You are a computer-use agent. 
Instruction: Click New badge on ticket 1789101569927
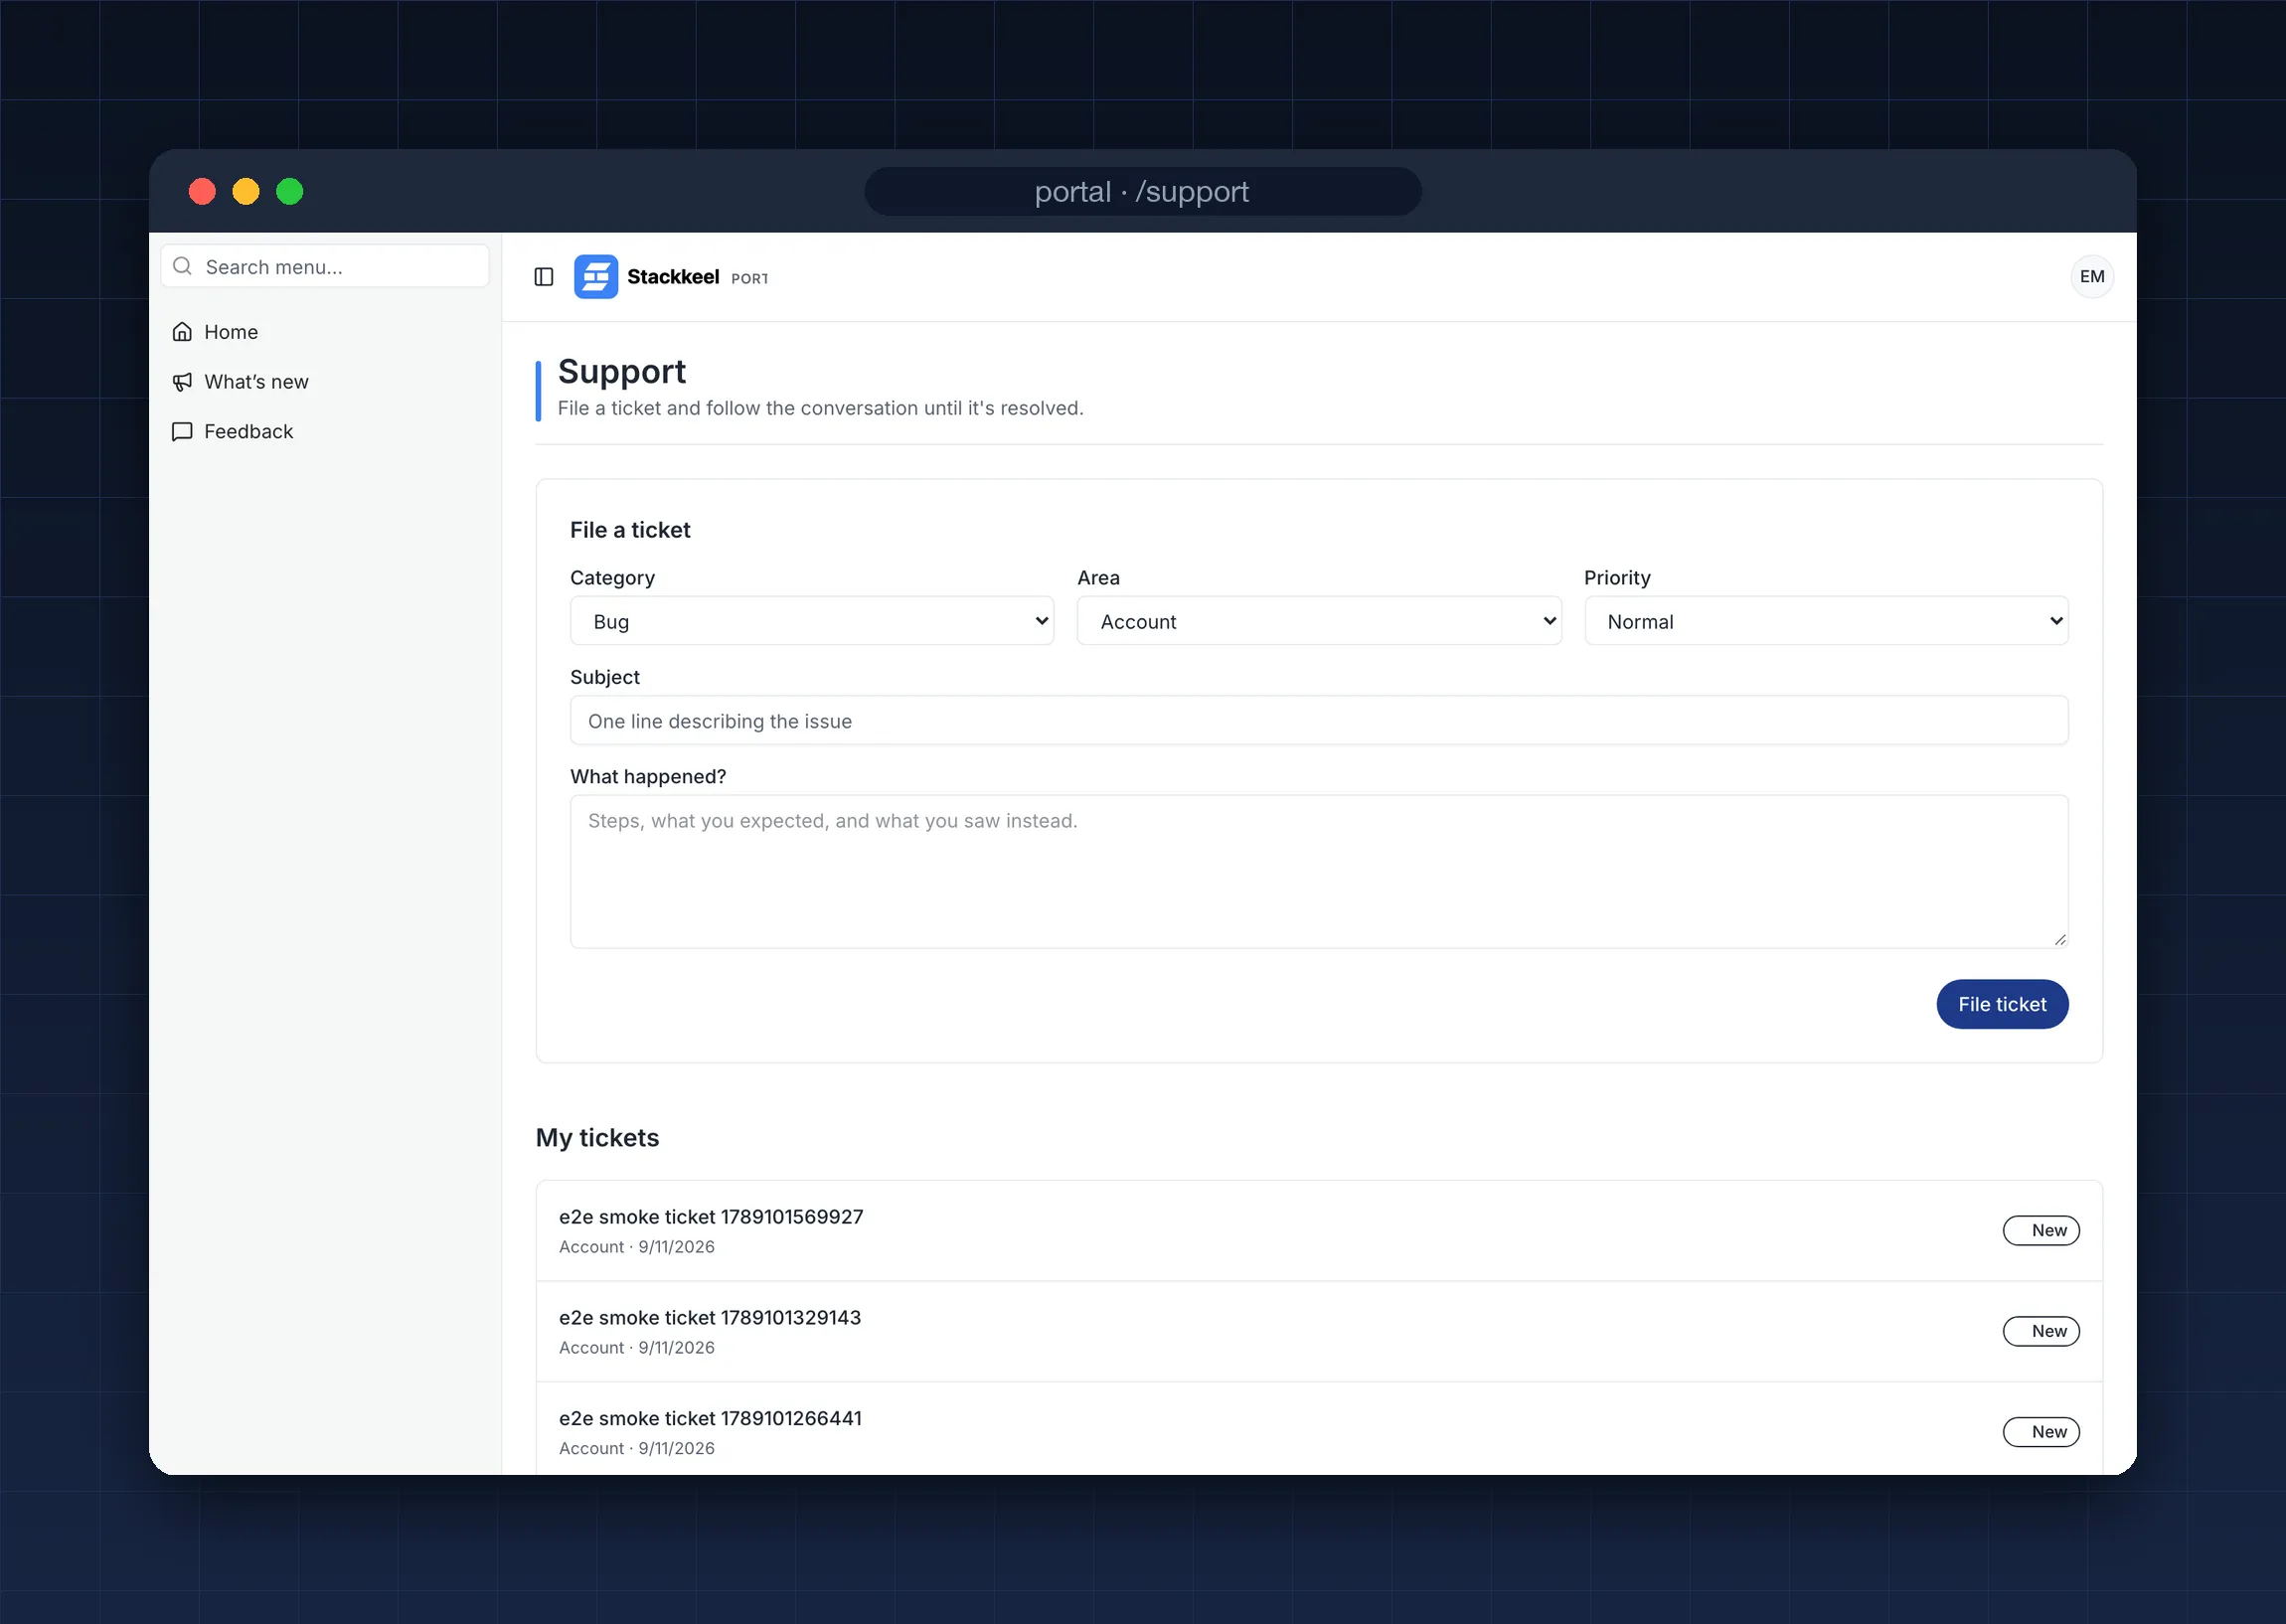coord(2041,1231)
